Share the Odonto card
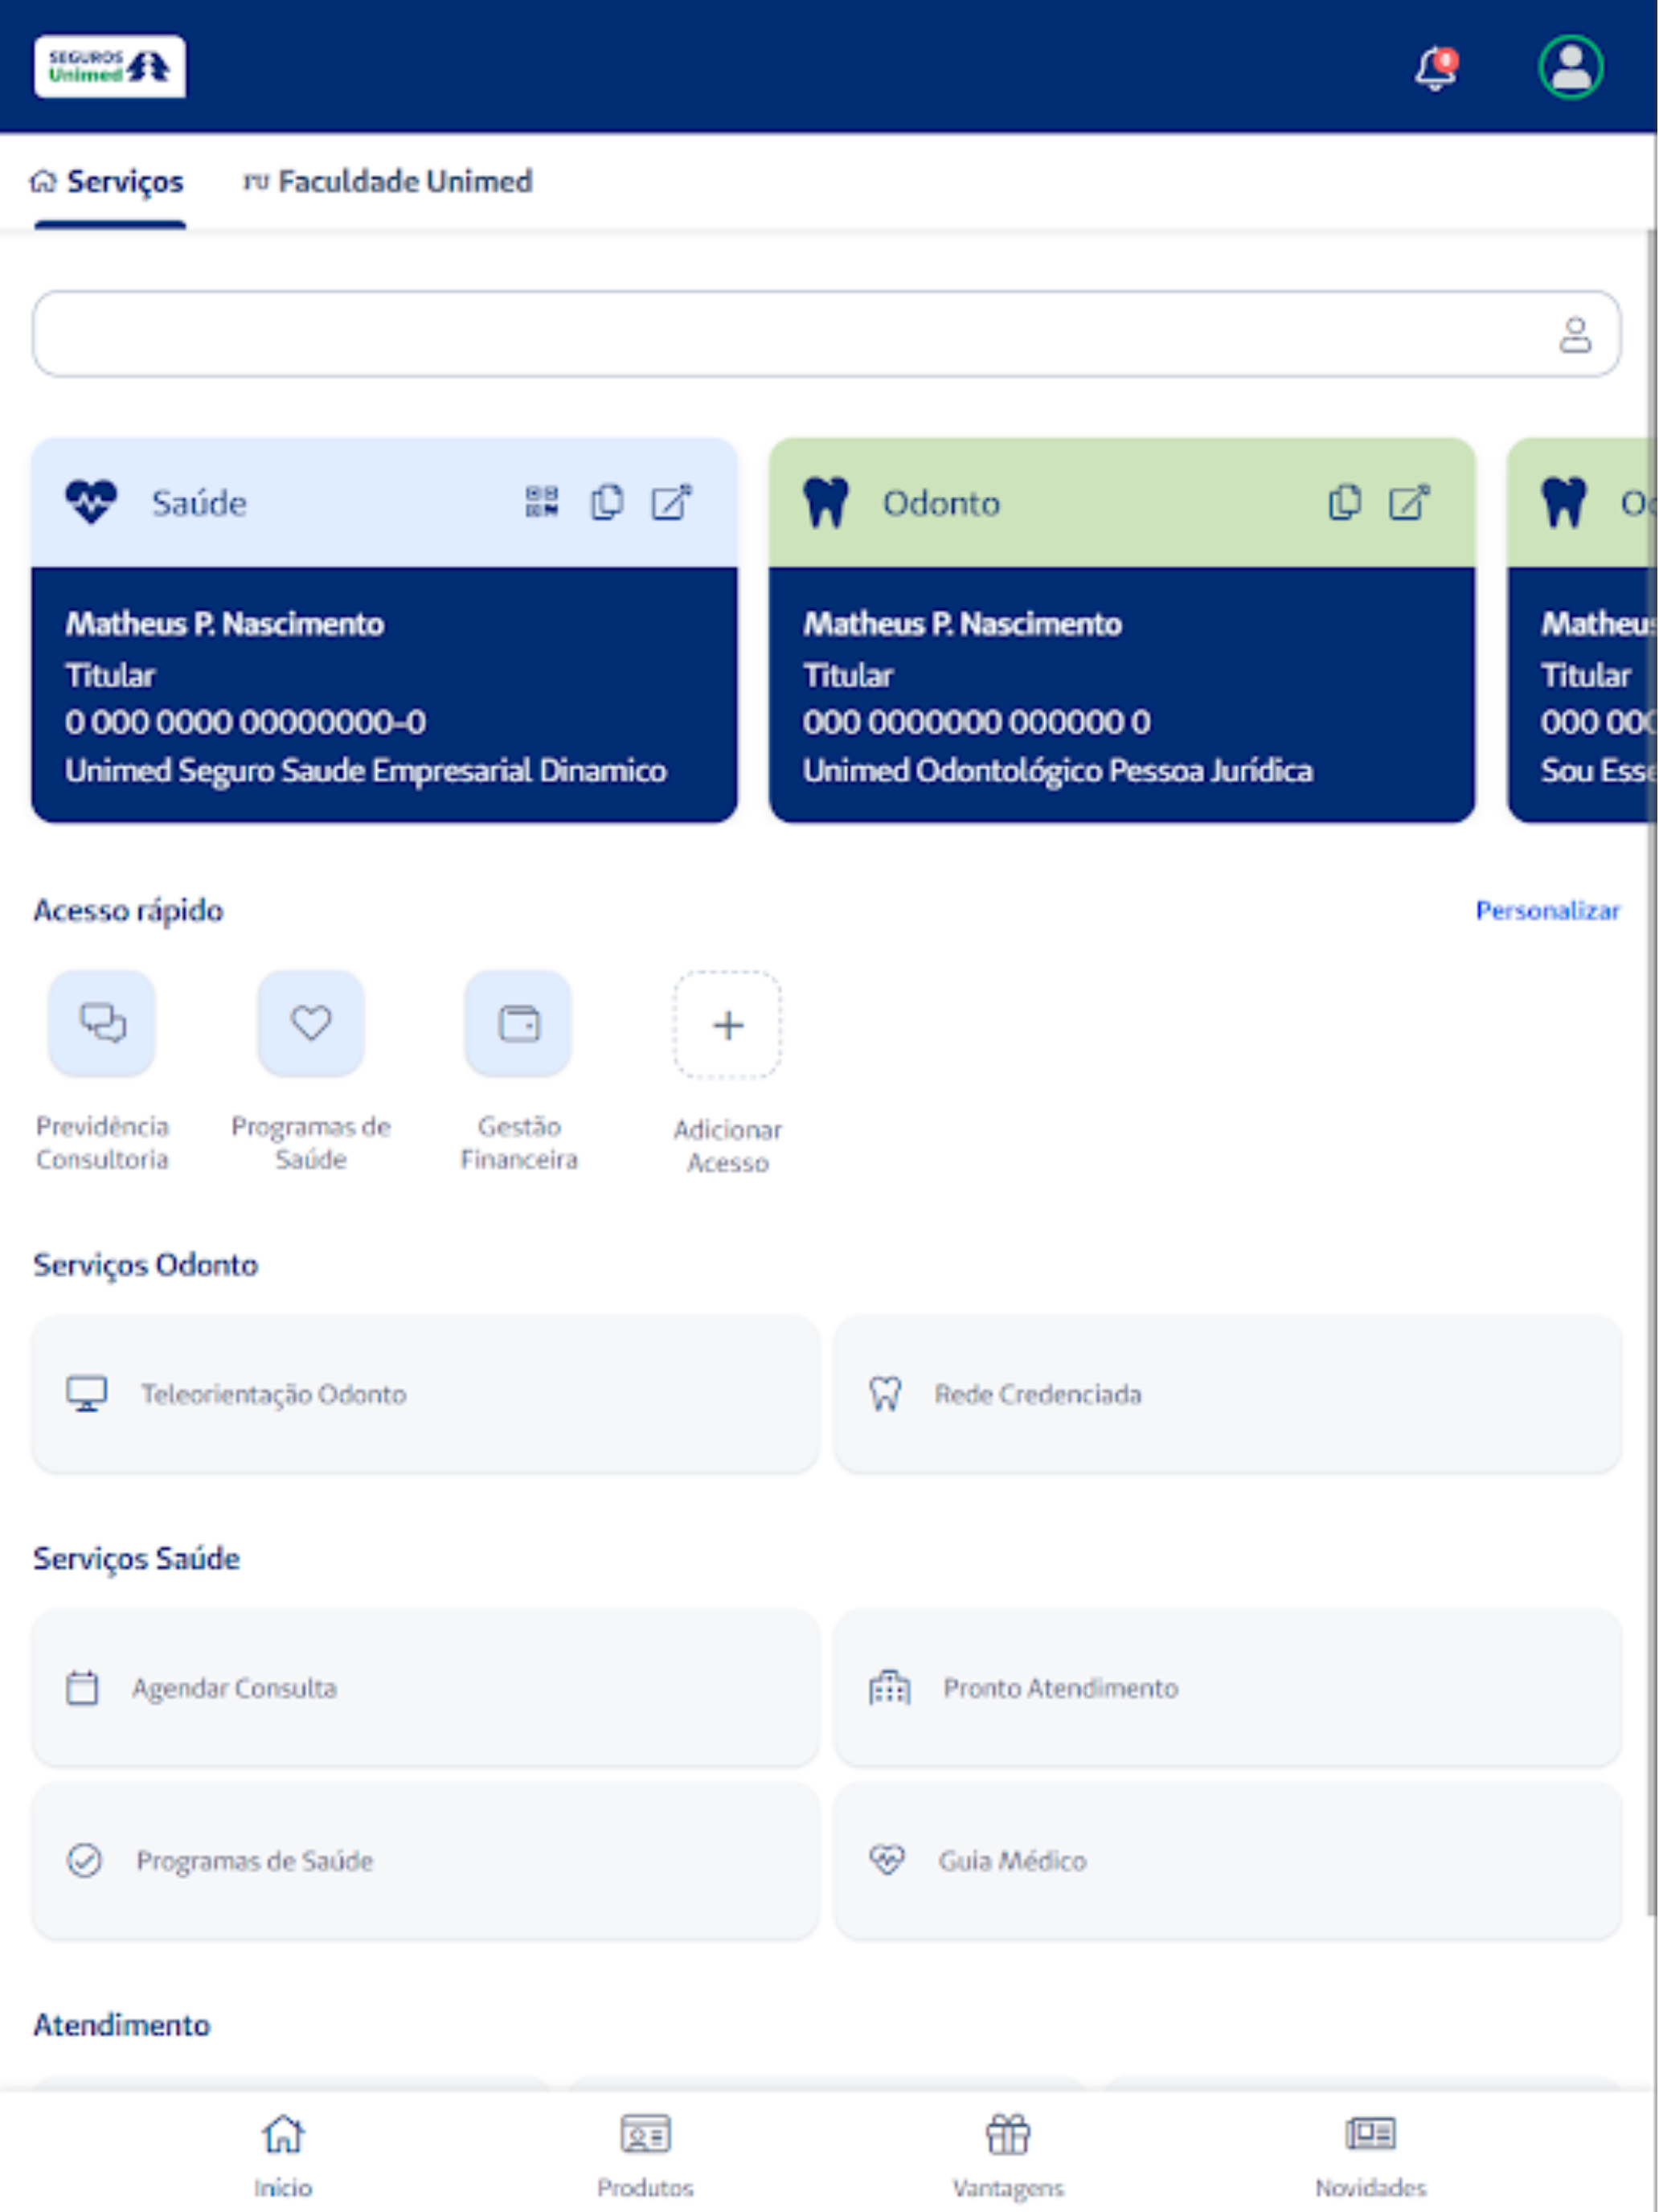This screenshot has width=1659, height=2212. tap(1410, 502)
